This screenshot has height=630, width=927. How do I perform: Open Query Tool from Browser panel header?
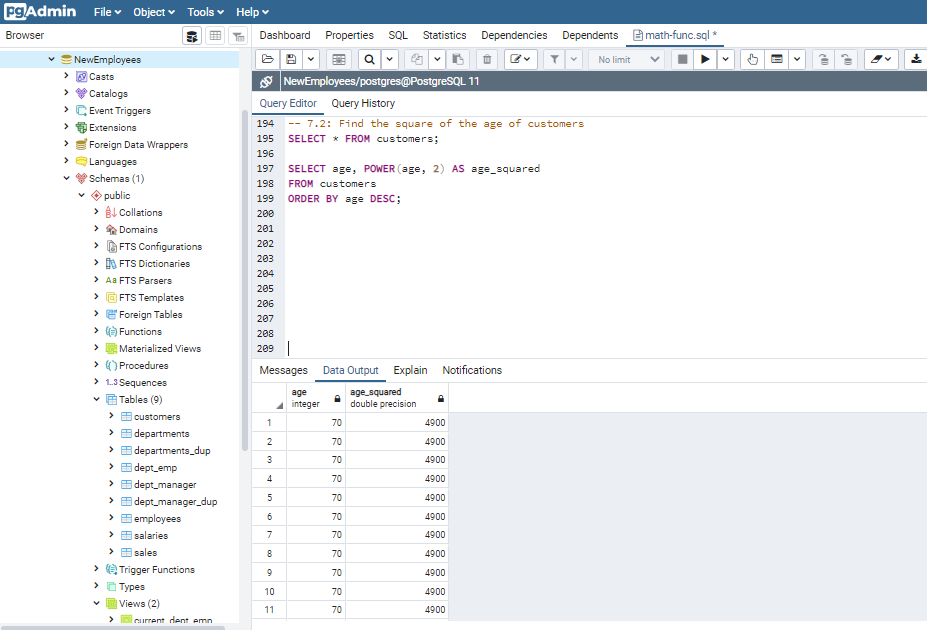[192, 36]
